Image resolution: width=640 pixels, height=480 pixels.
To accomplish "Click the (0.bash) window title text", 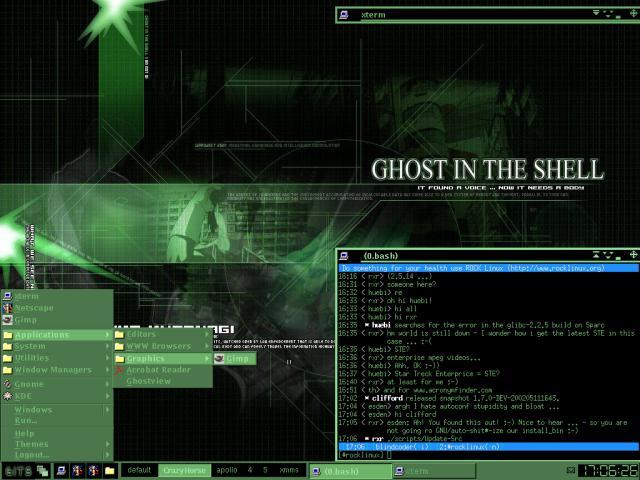I will point(380,256).
